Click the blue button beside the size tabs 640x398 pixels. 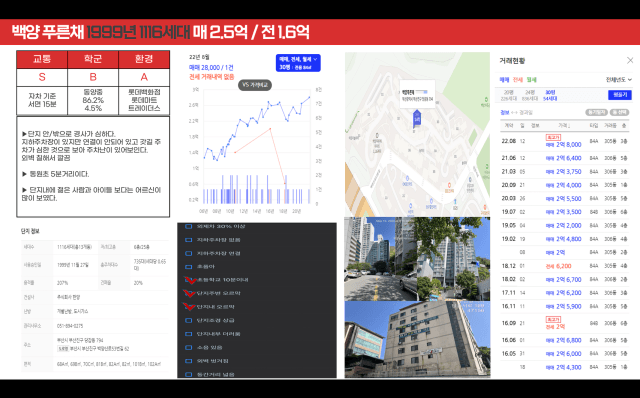(x=620, y=95)
